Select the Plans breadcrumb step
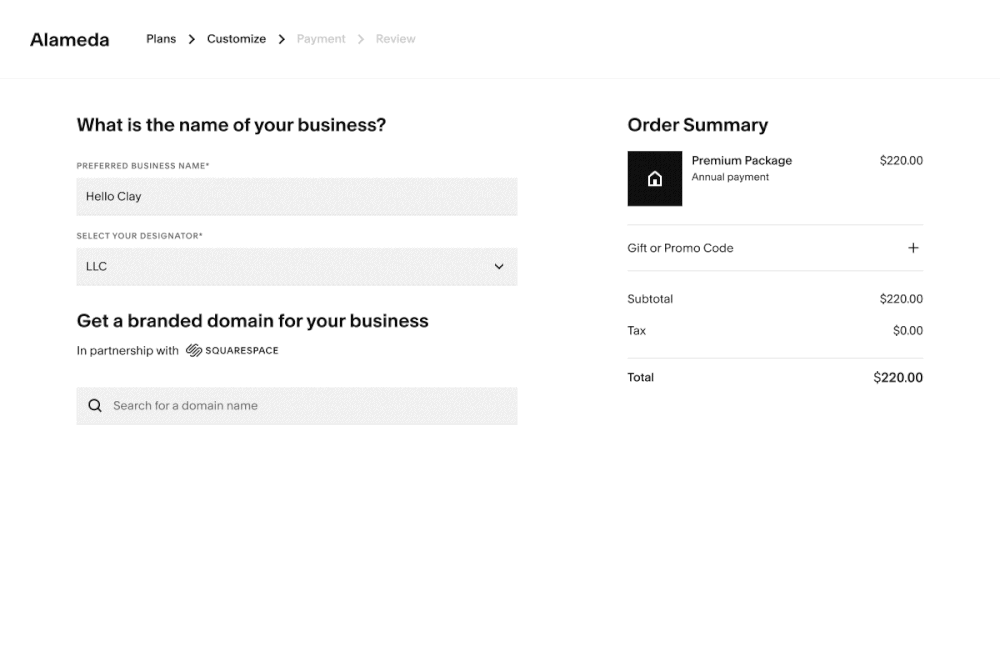The image size is (1000, 667). click(161, 38)
